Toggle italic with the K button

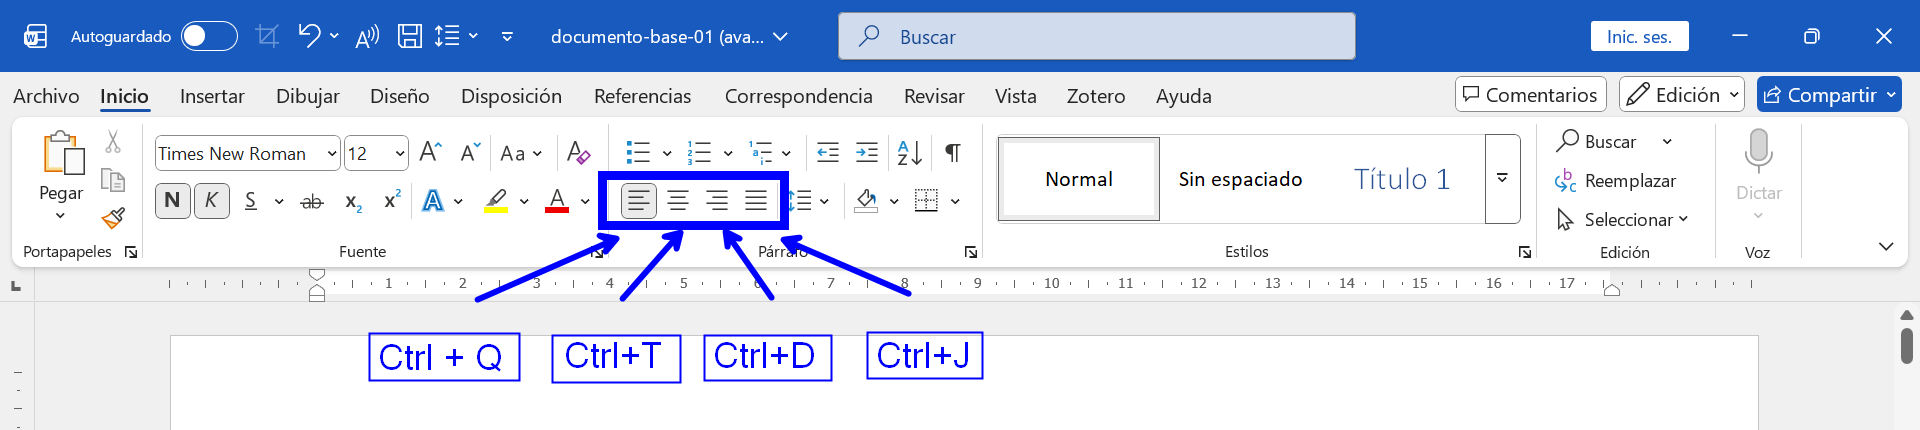pos(211,200)
